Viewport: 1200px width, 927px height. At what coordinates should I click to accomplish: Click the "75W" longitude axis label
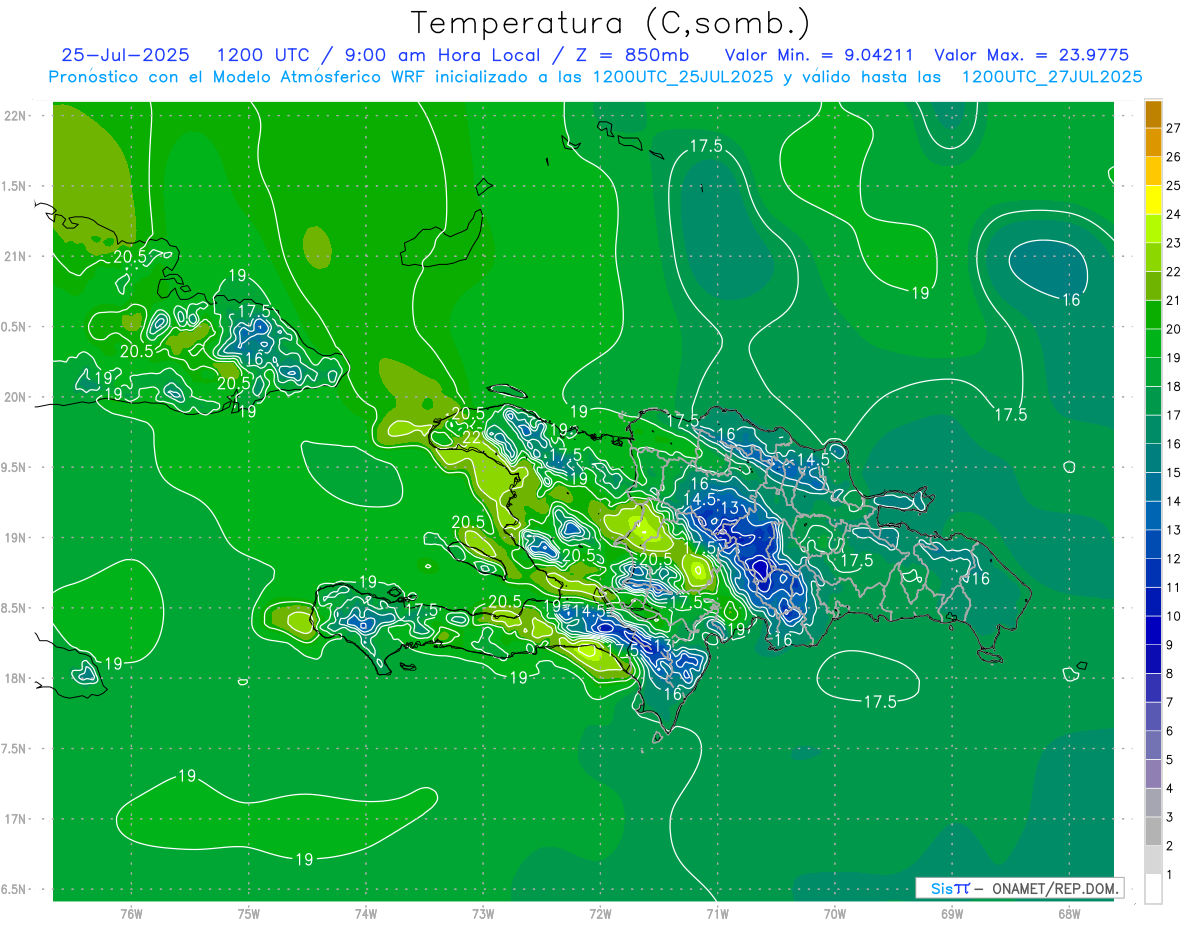(249, 913)
